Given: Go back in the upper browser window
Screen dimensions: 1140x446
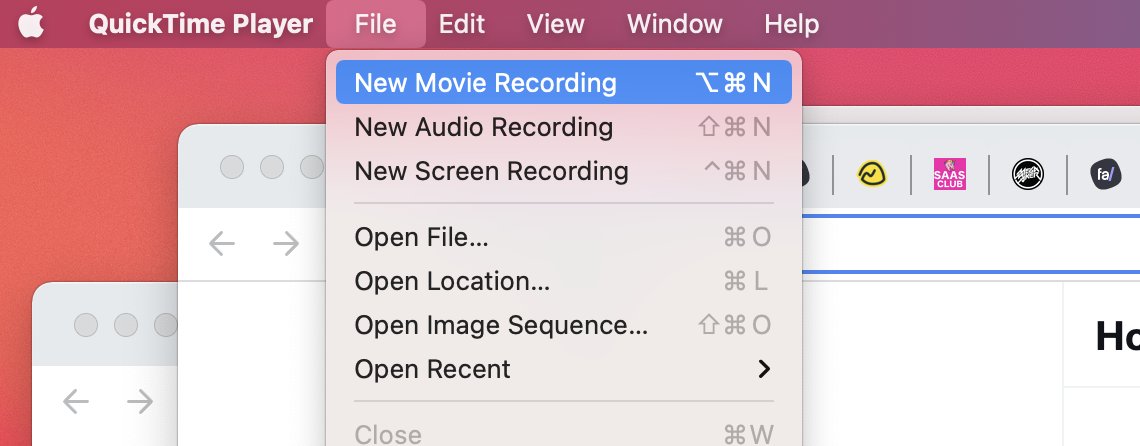Looking at the screenshot, I should point(222,243).
